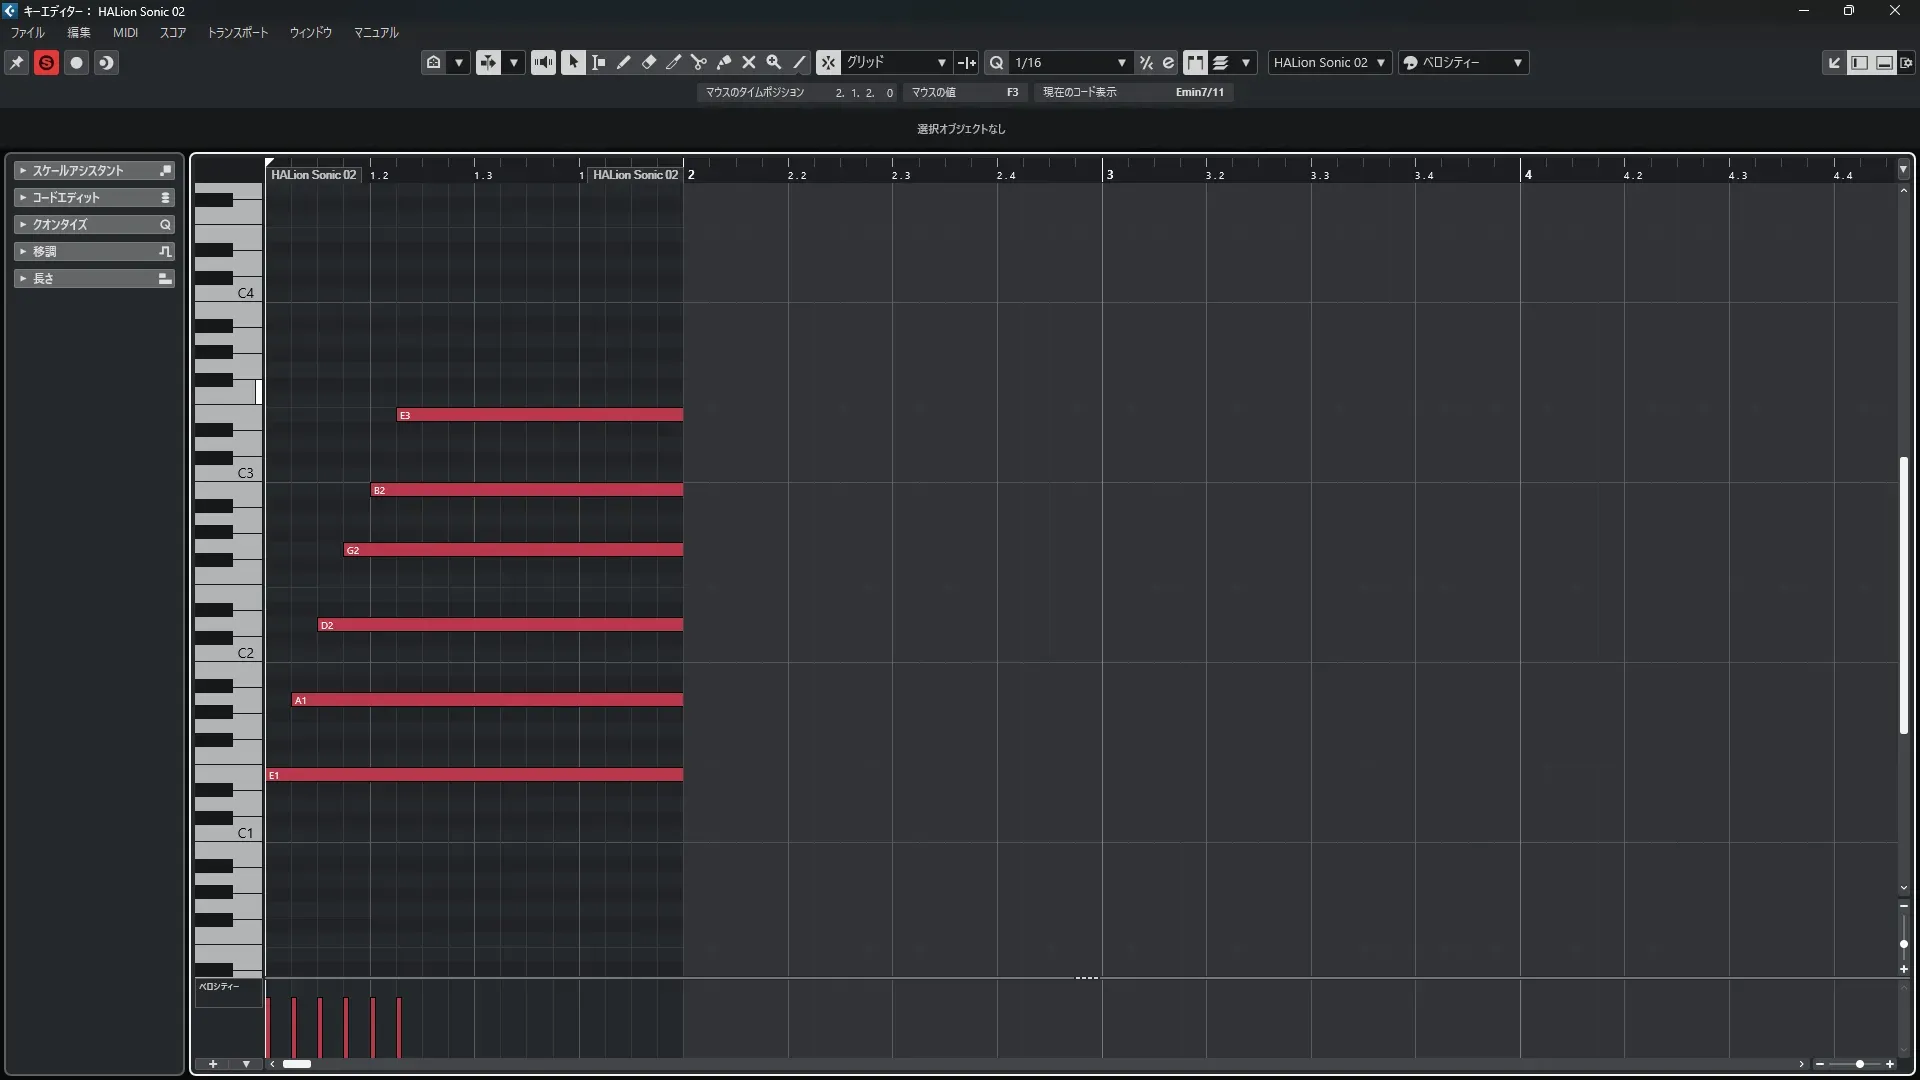Open the トランスポート menu
The width and height of the screenshot is (1920, 1080).
tap(238, 32)
